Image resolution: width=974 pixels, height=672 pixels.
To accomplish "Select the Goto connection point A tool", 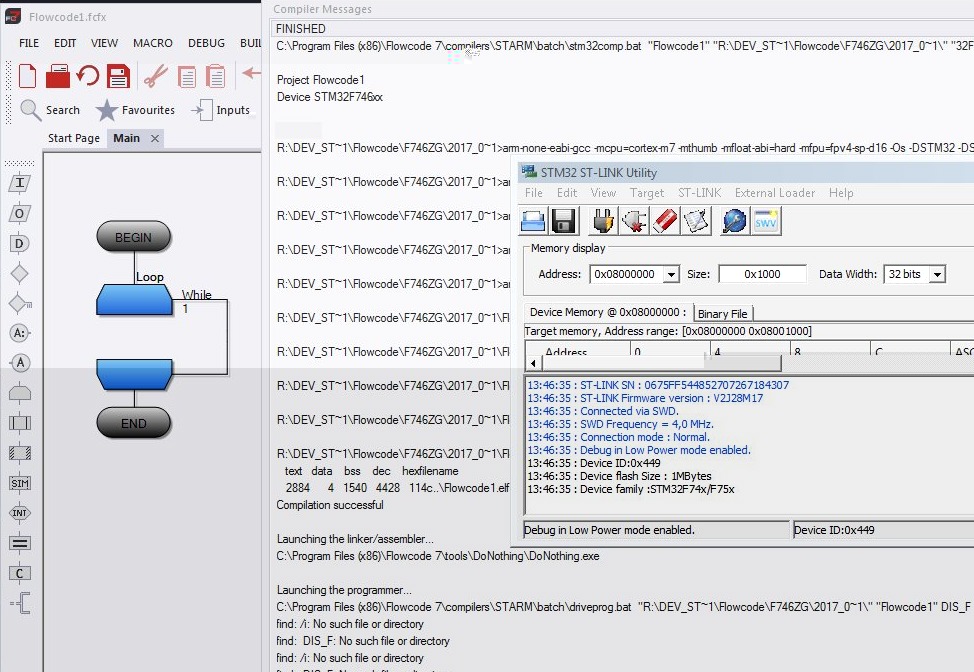I will pos(20,363).
